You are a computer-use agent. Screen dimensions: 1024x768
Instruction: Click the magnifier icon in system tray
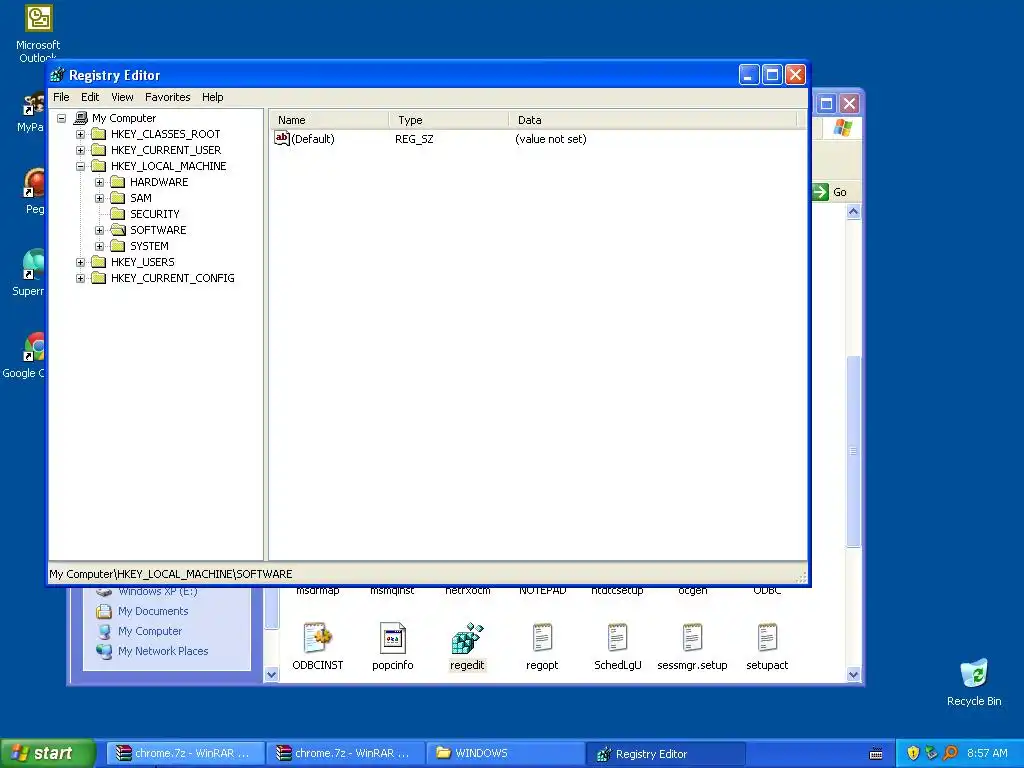[x=951, y=753]
